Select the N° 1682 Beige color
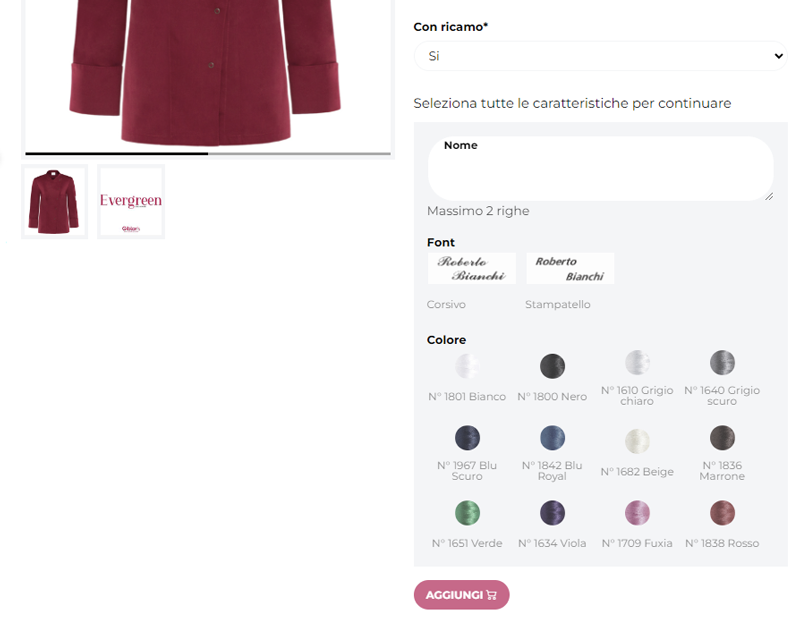Image resolution: width=800 pixels, height=627 pixels. pos(637,441)
